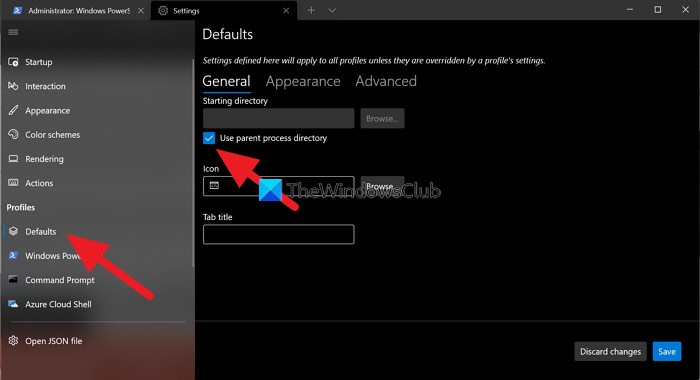Click the Tab title text field
The height and width of the screenshot is (380, 700).
click(279, 234)
